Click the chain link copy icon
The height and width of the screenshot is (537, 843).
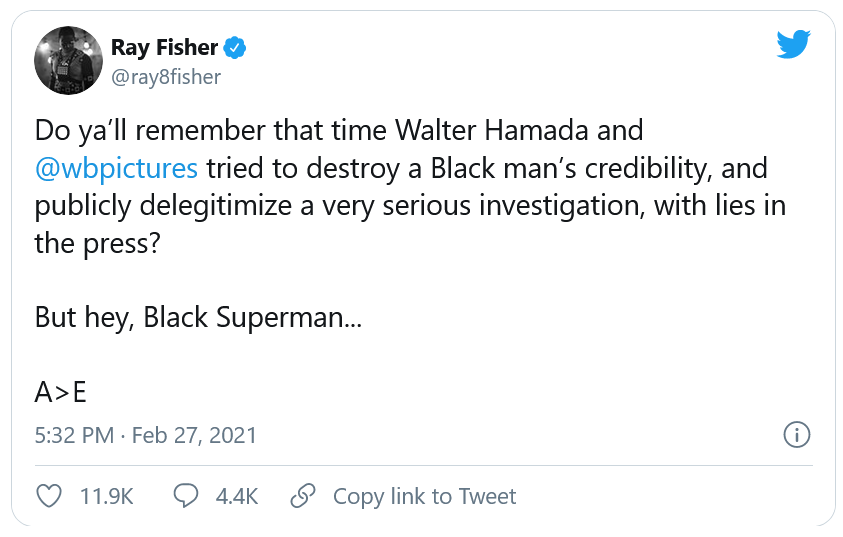click(x=303, y=495)
